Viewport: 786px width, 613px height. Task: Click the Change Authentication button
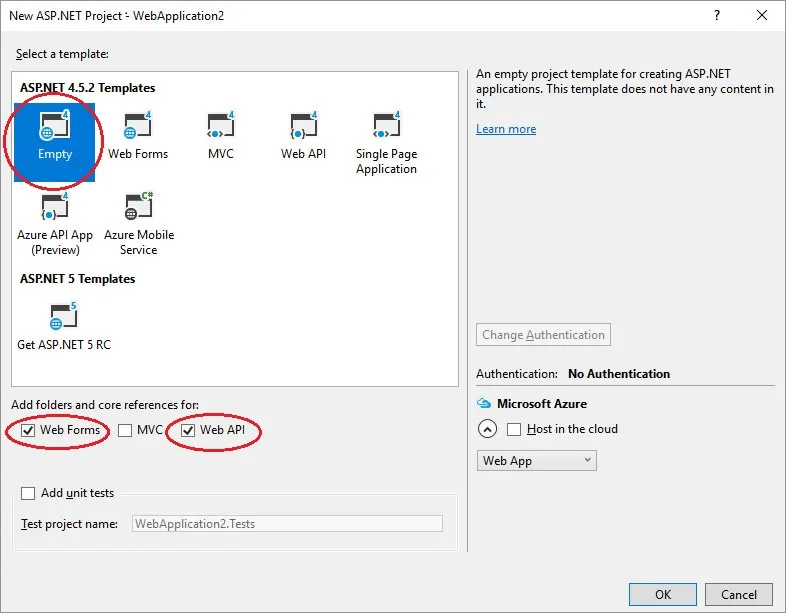coord(543,334)
